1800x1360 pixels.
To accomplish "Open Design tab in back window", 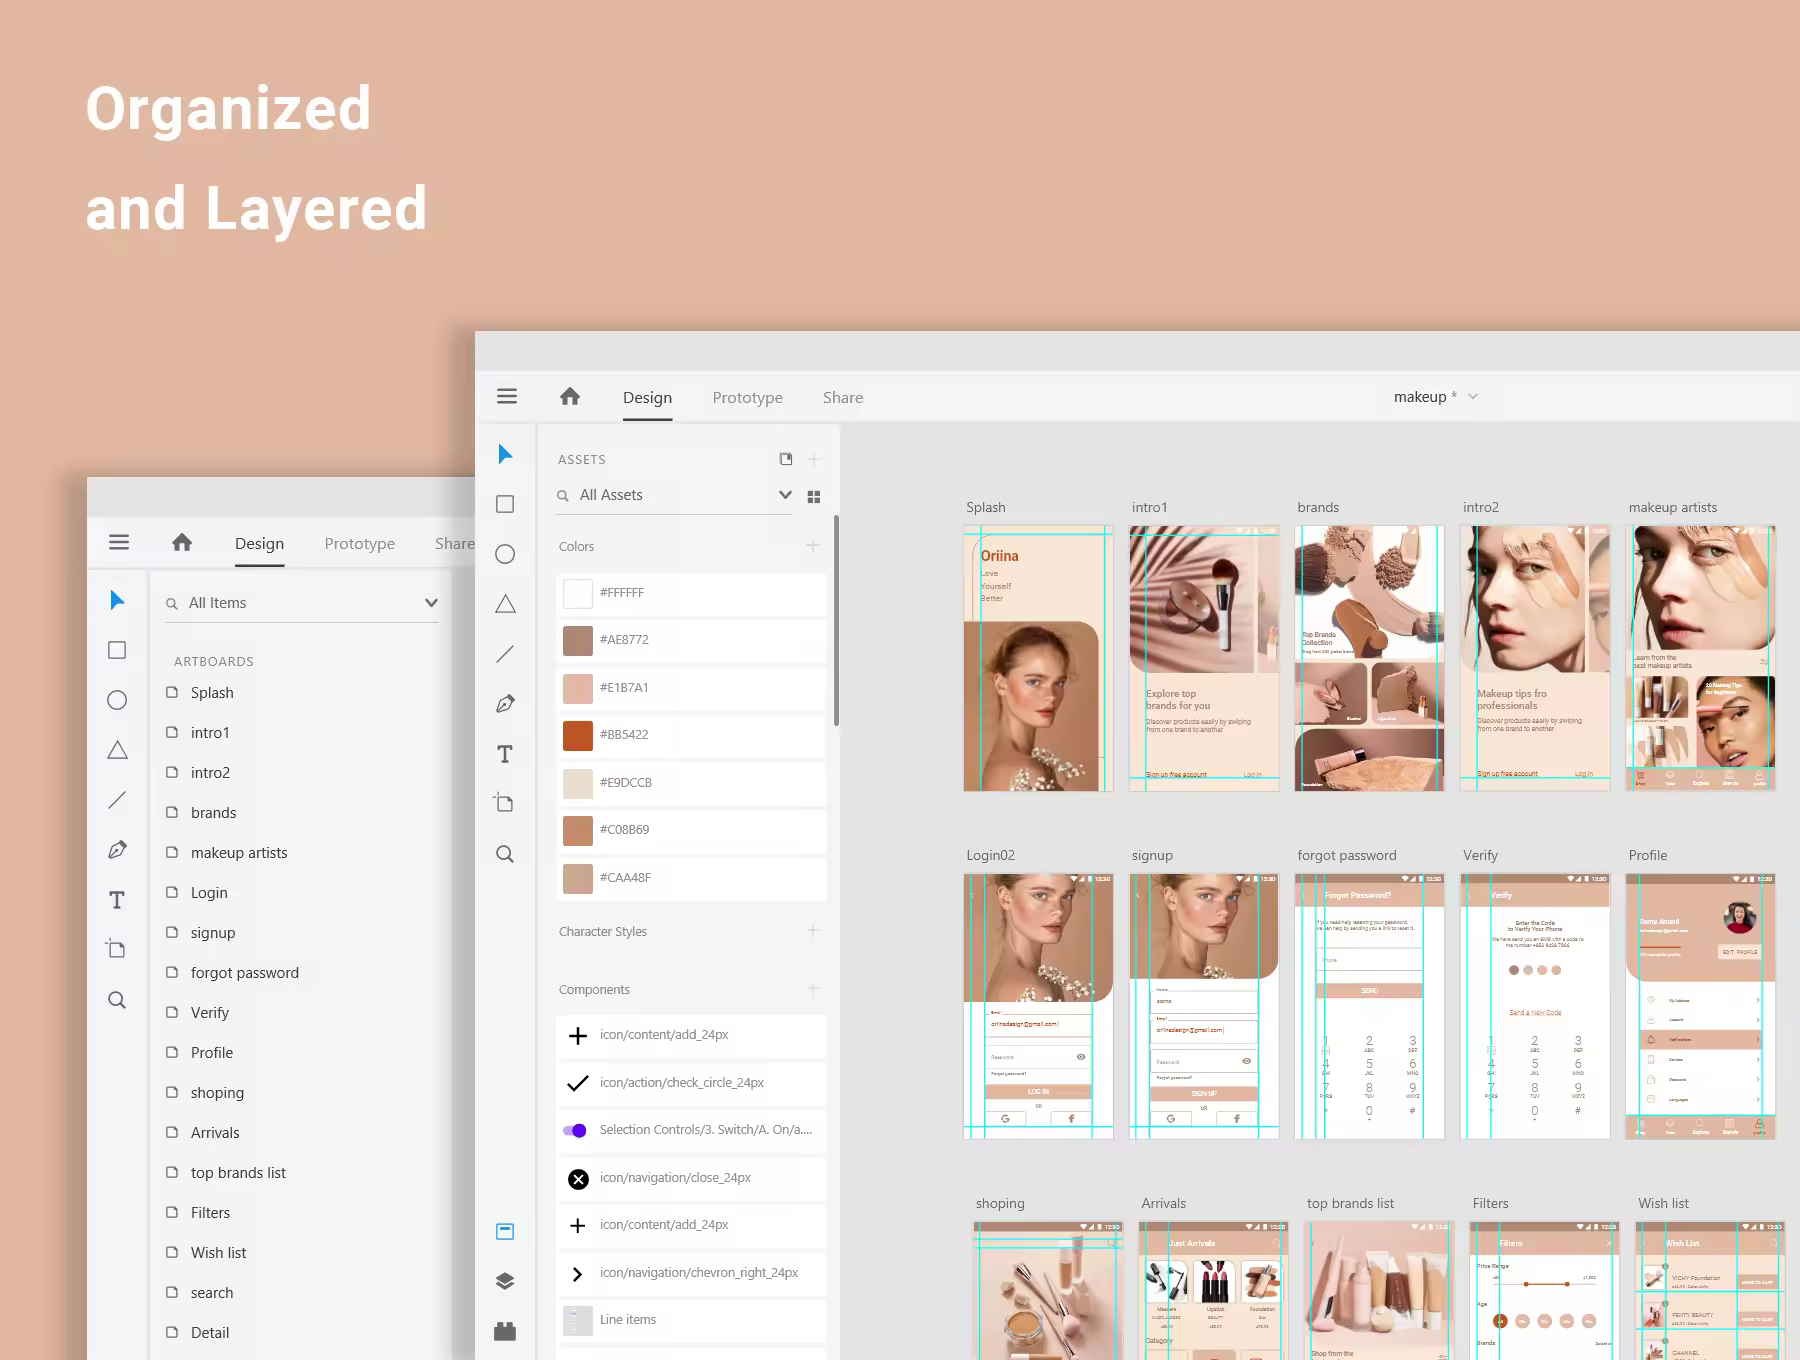I will click(259, 543).
